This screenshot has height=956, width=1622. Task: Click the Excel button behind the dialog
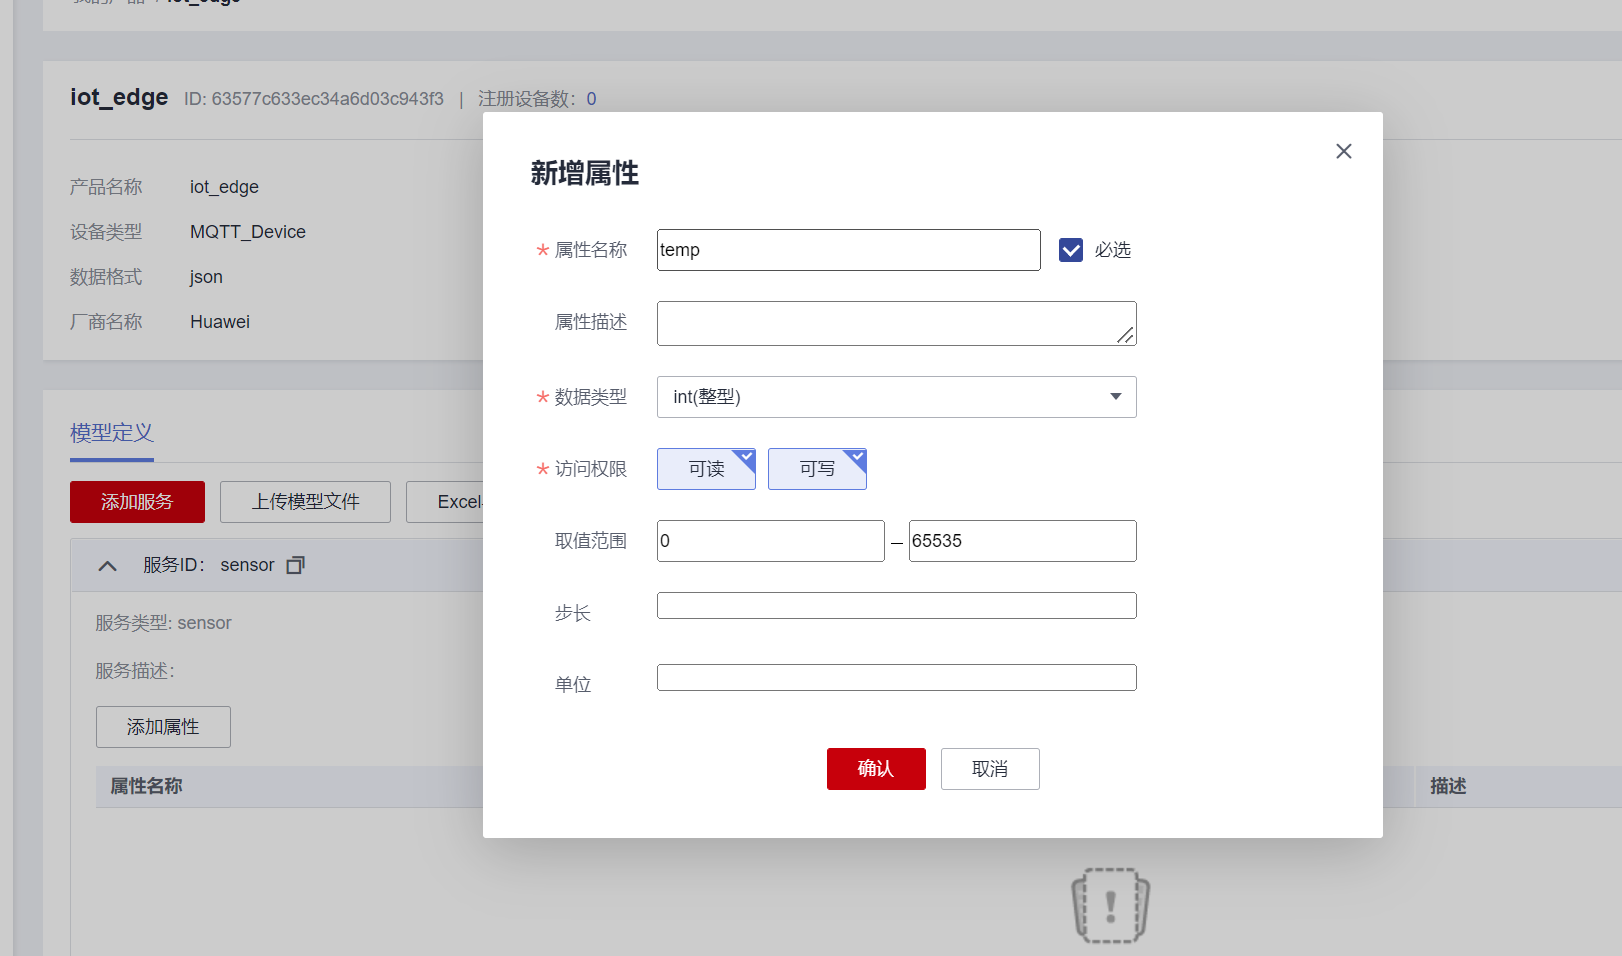445,502
